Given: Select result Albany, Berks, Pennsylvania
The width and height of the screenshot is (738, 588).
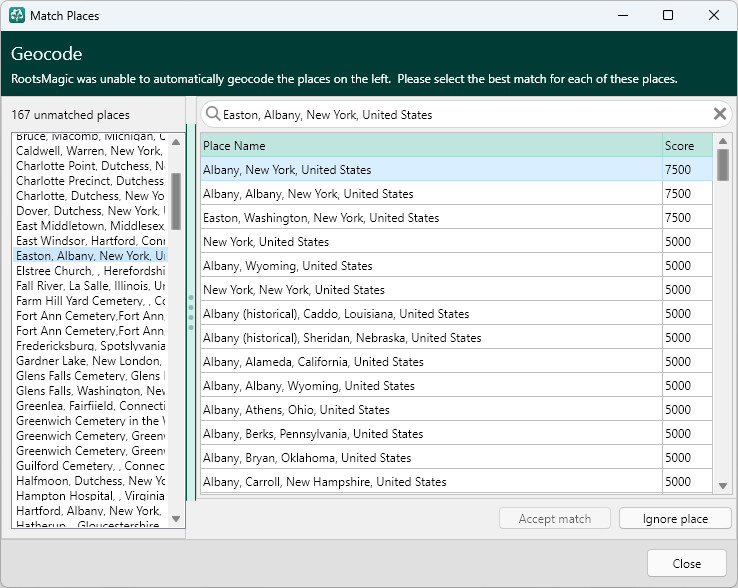Looking at the screenshot, I should click(x=431, y=434).
